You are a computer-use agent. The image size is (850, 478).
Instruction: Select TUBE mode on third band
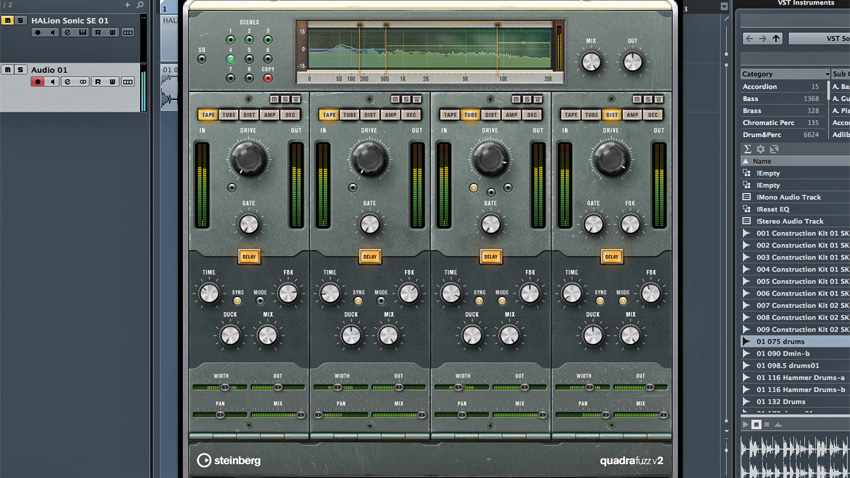[x=471, y=115]
